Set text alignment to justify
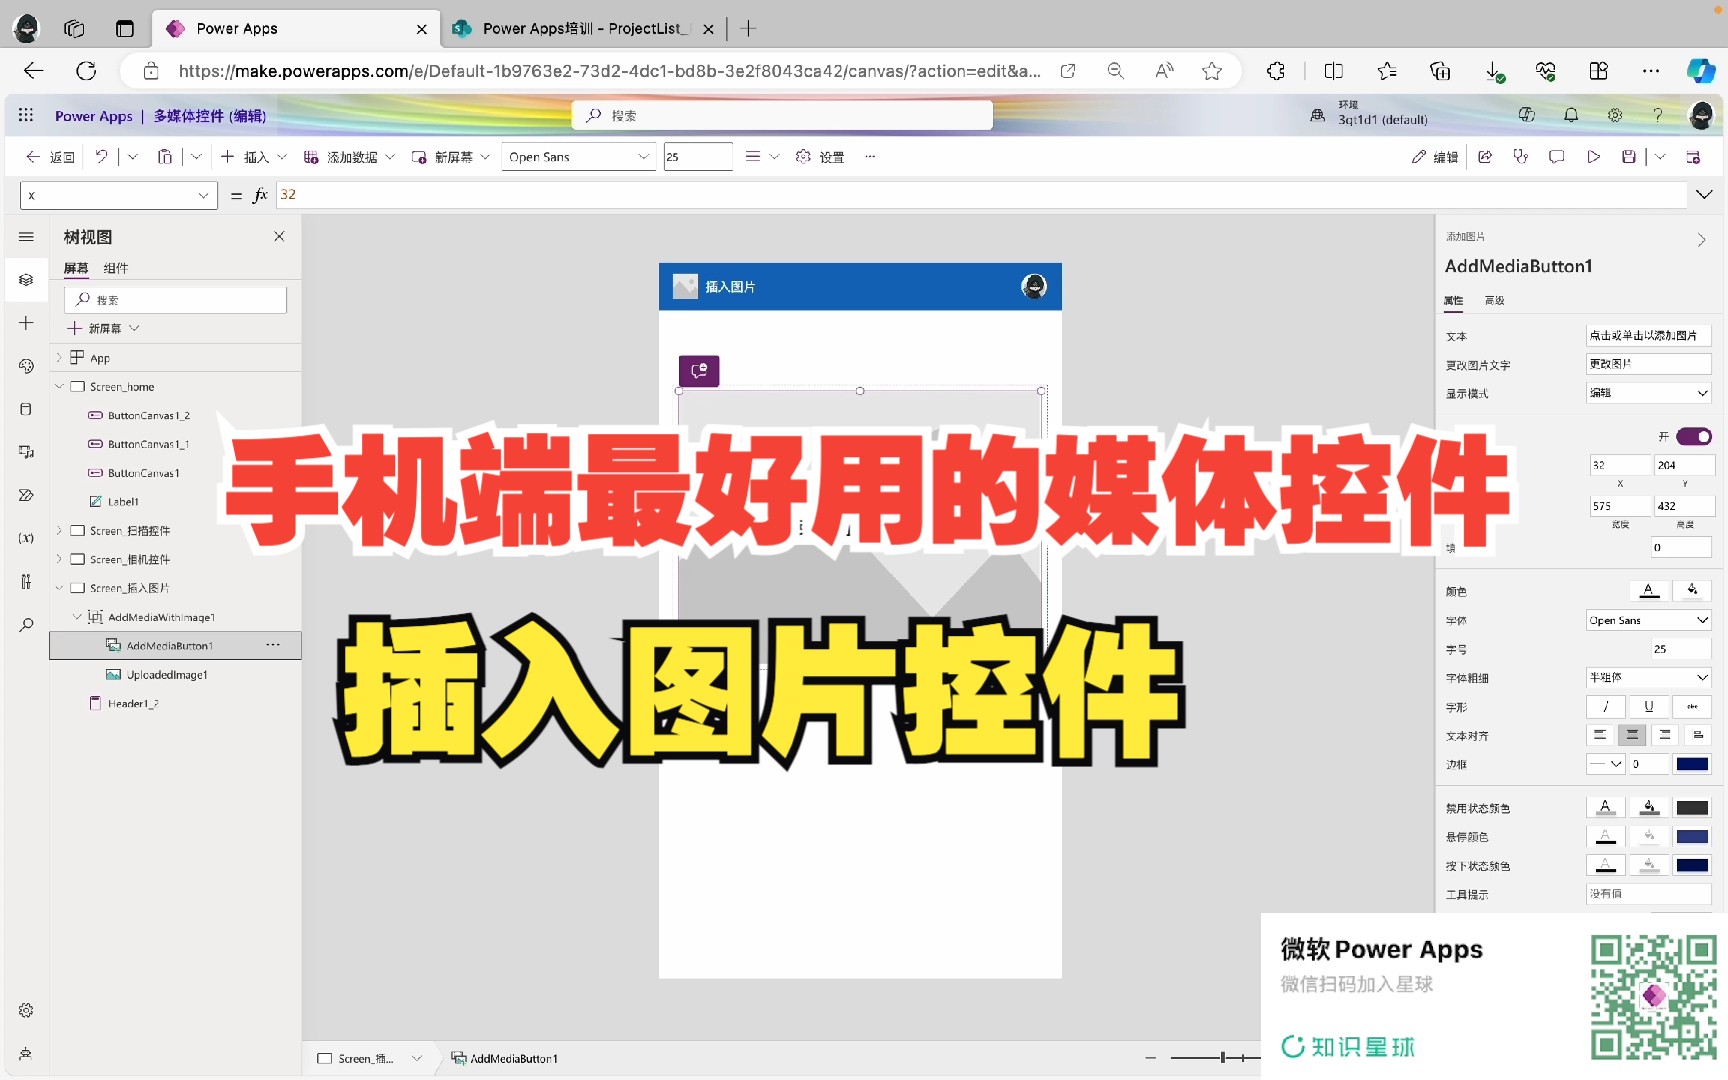The height and width of the screenshot is (1080, 1728). click(1697, 735)
